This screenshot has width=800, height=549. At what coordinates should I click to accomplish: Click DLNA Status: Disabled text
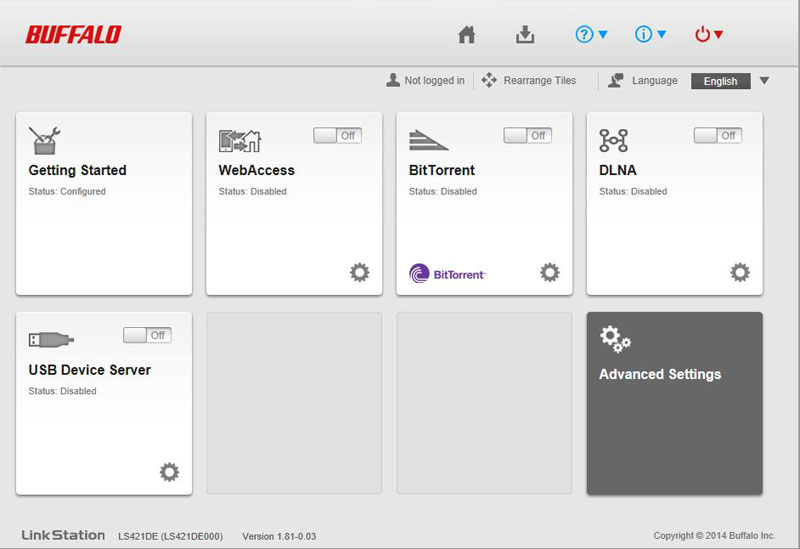633,191
